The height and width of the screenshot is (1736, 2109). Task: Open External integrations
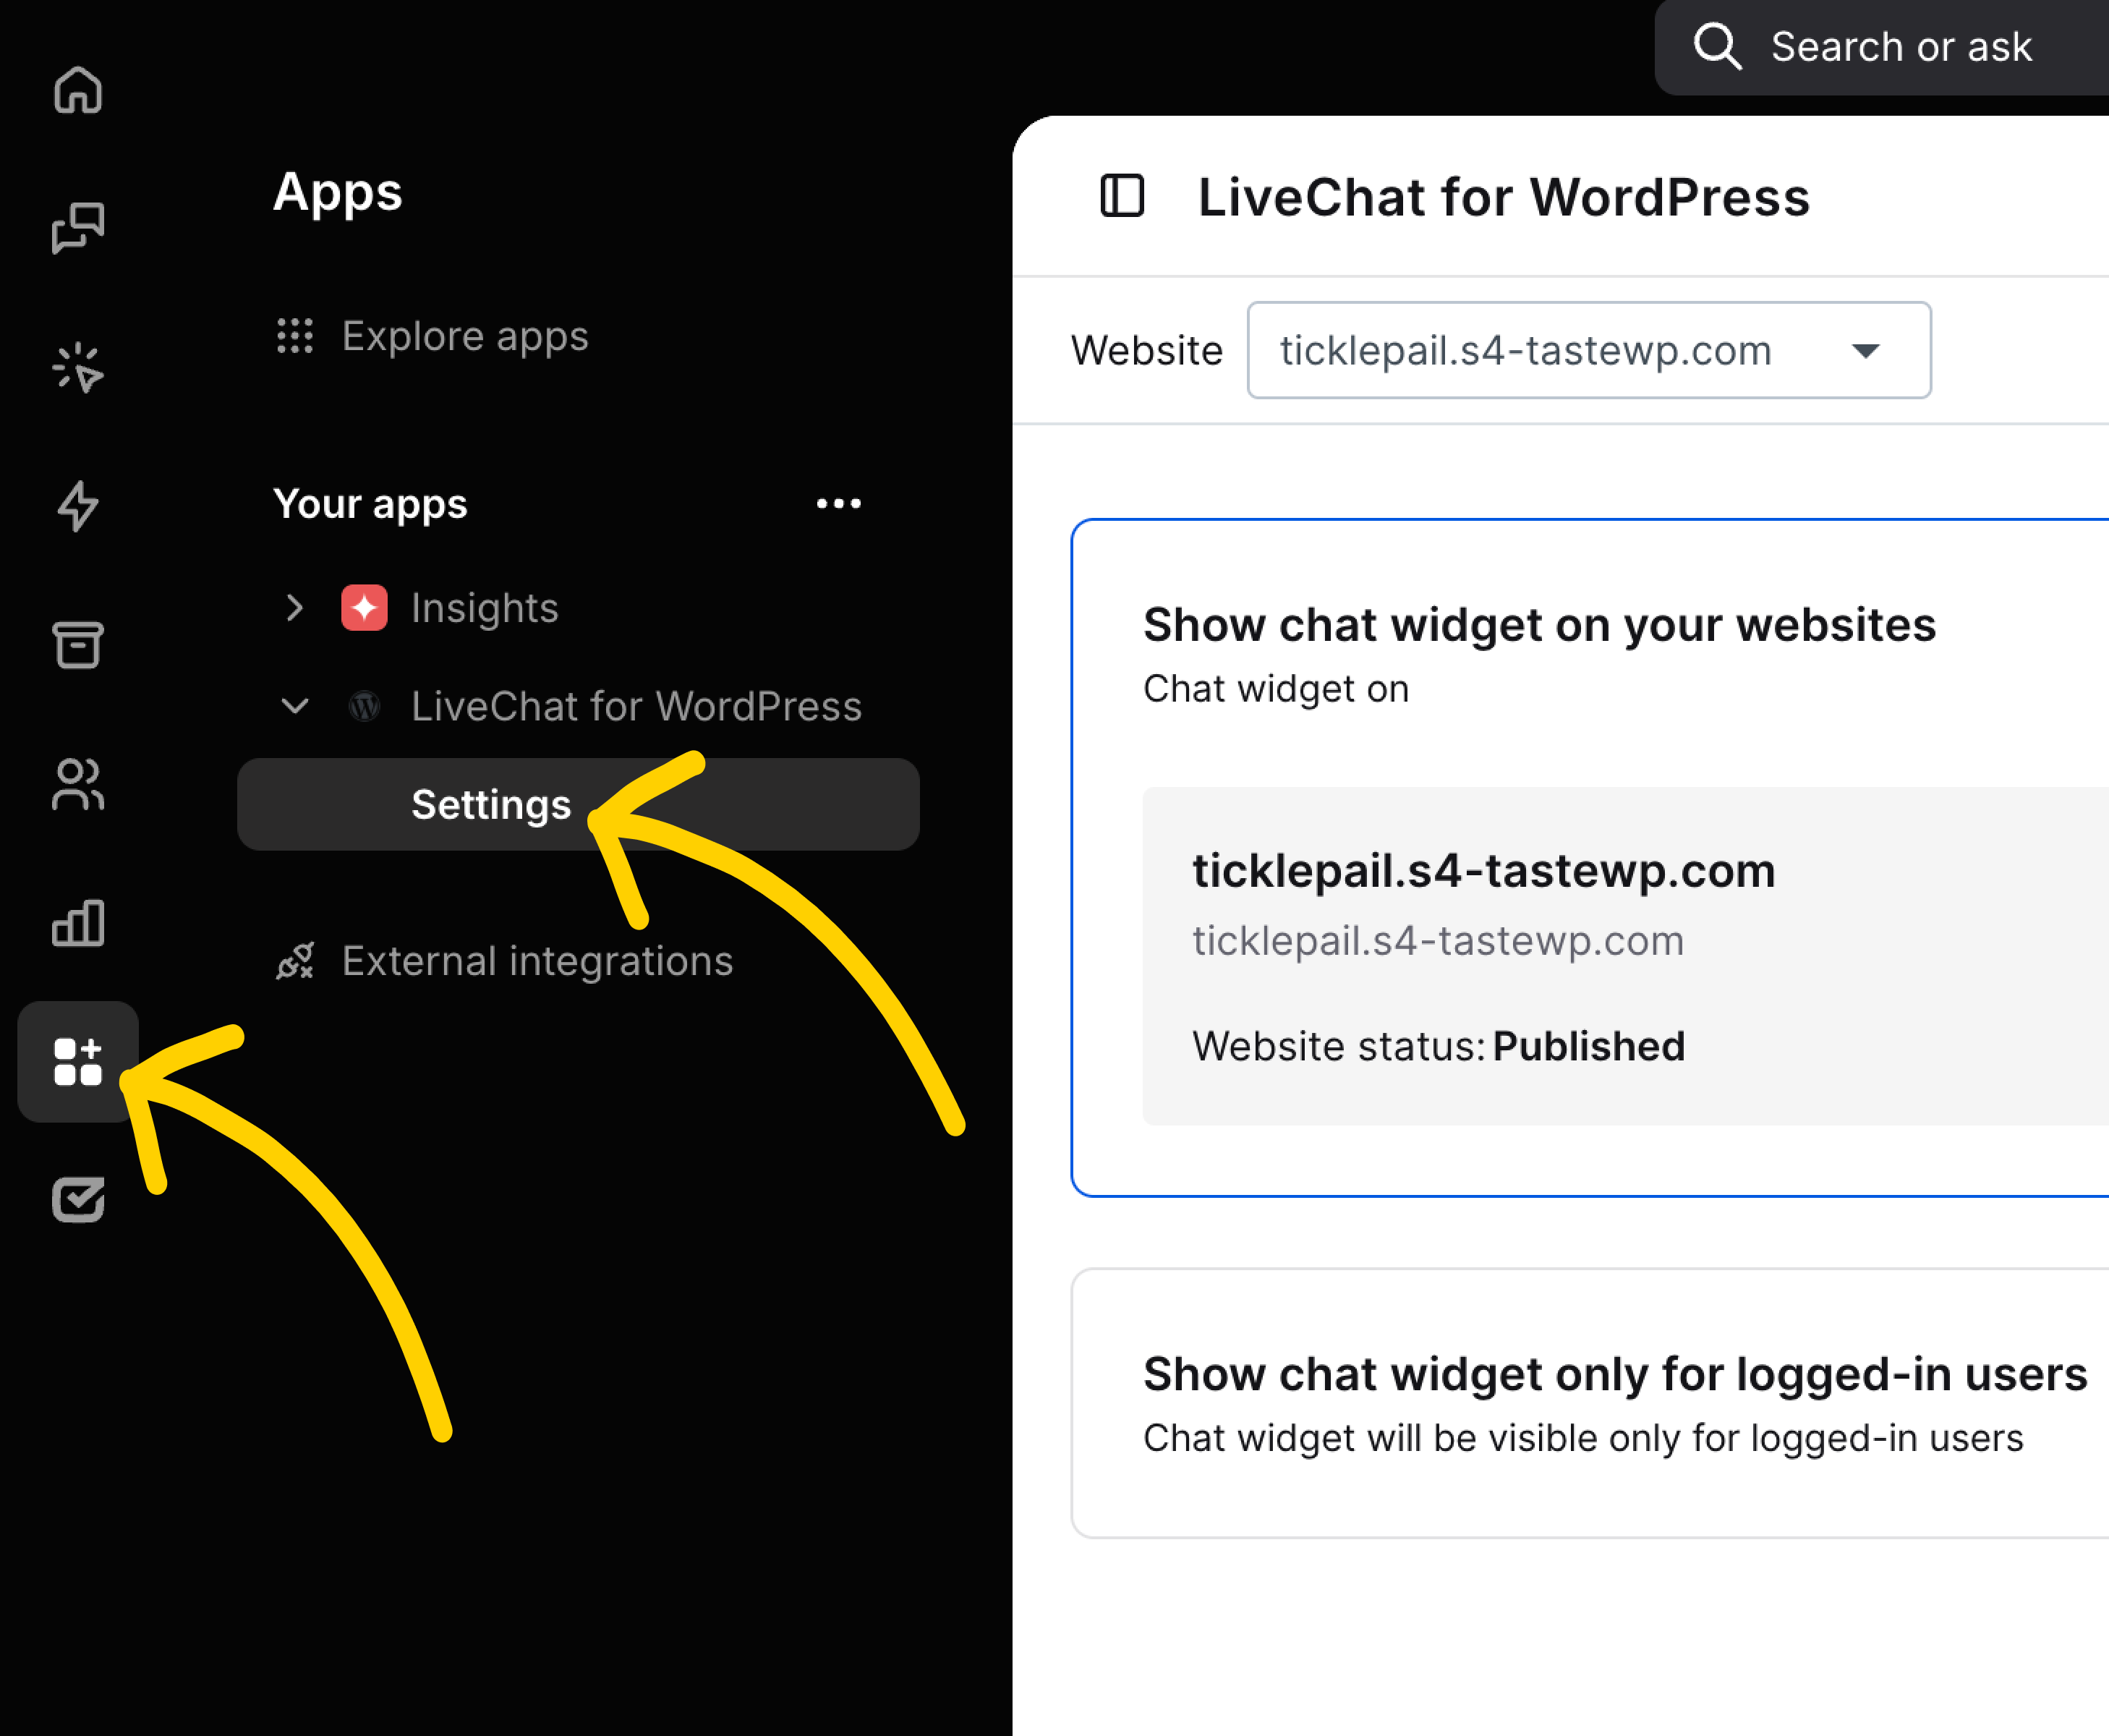[537, 961]
